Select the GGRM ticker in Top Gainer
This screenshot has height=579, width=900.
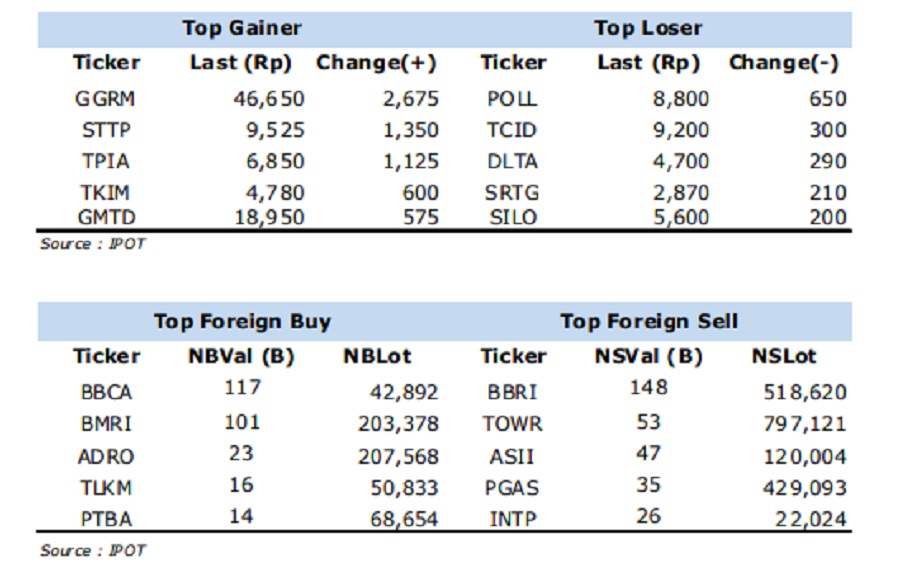coord(106,99)
